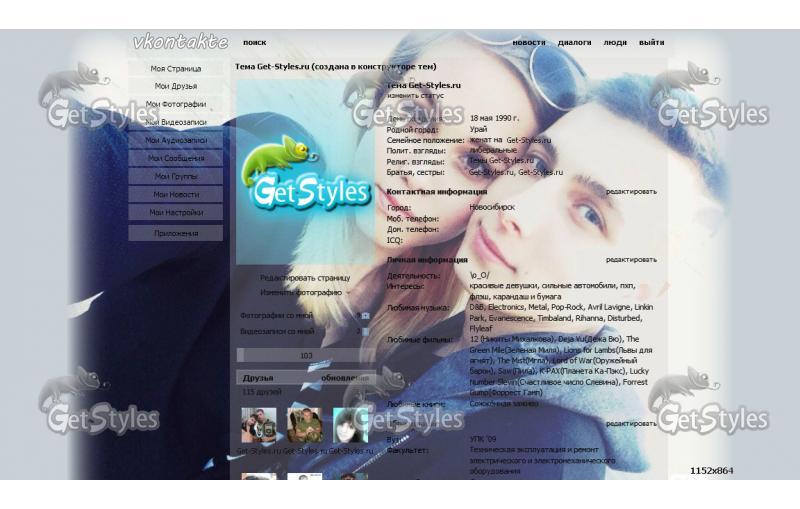
Task: Open the поиск search link
Action: (255, 42)
